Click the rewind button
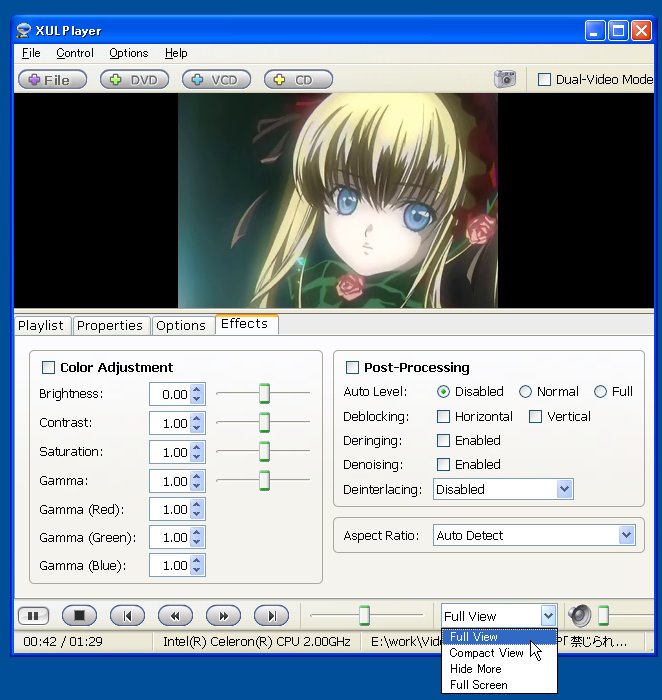Image resolution: width=662 pixels, height=700 pixels. pyautogui.click(x=175, y=616)
